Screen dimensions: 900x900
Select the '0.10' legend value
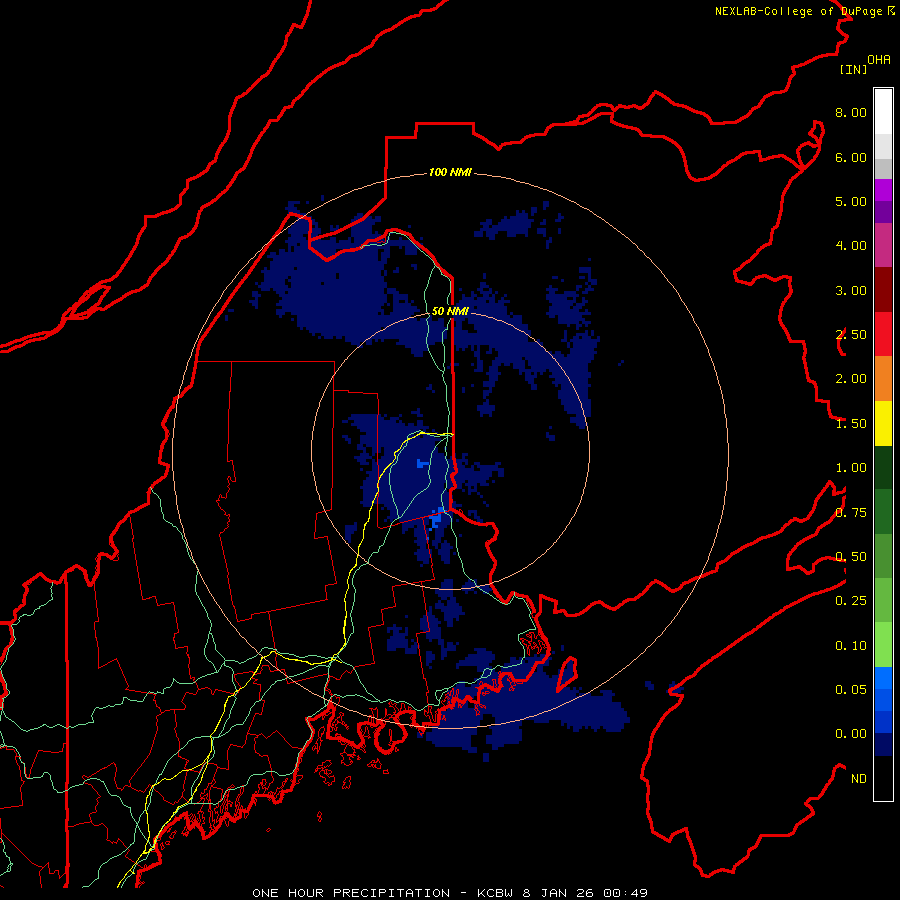851,646
